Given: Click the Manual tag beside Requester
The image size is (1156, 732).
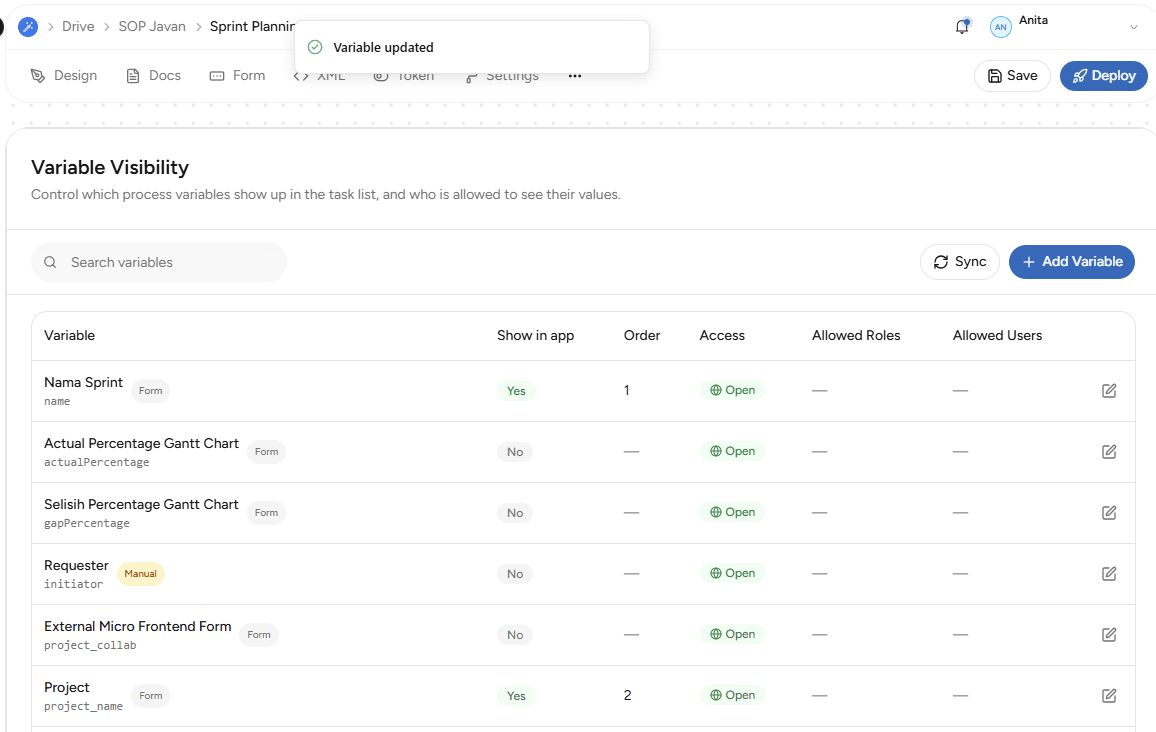Looking at the screenshot, I should [140, 574].
